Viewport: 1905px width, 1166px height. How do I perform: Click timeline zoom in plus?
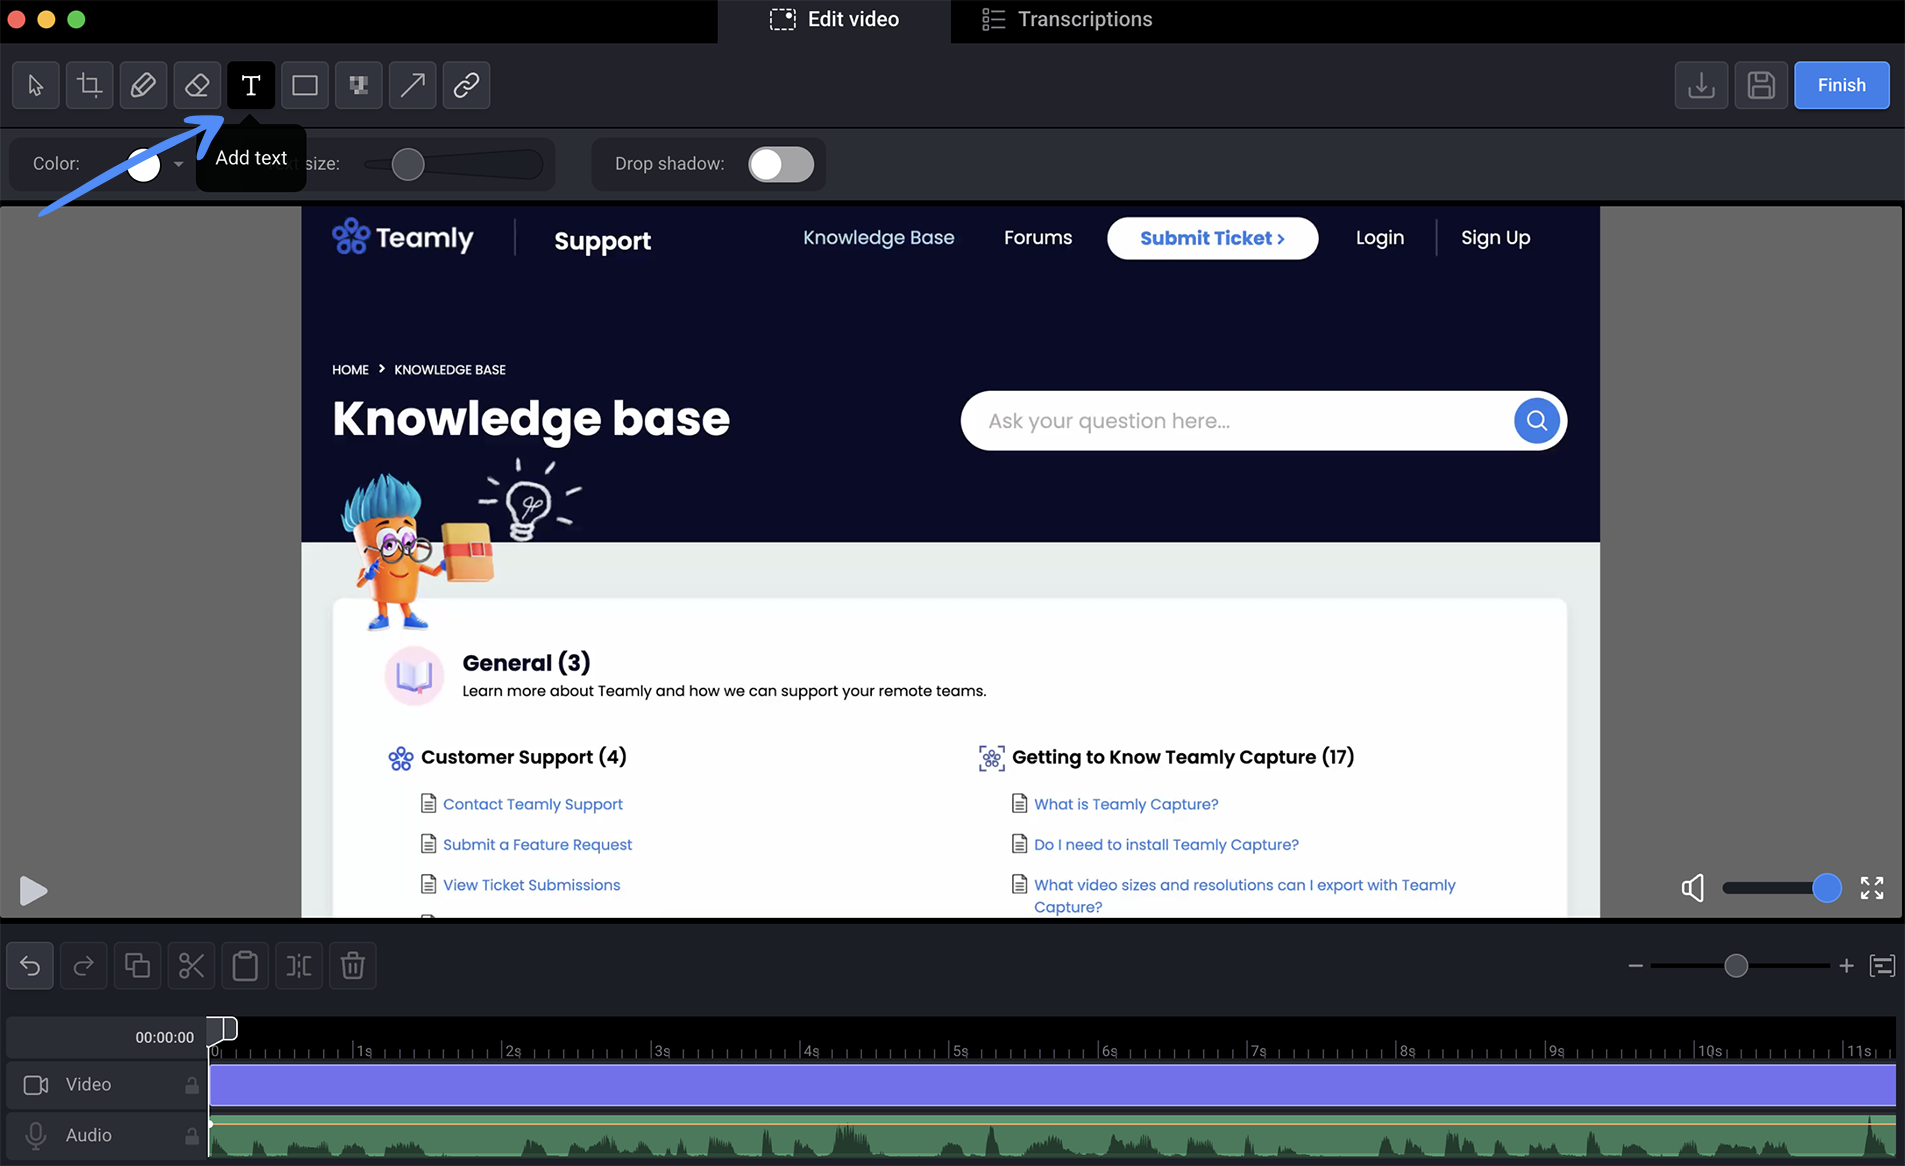pyautogui.click(x=1846, y=966)
